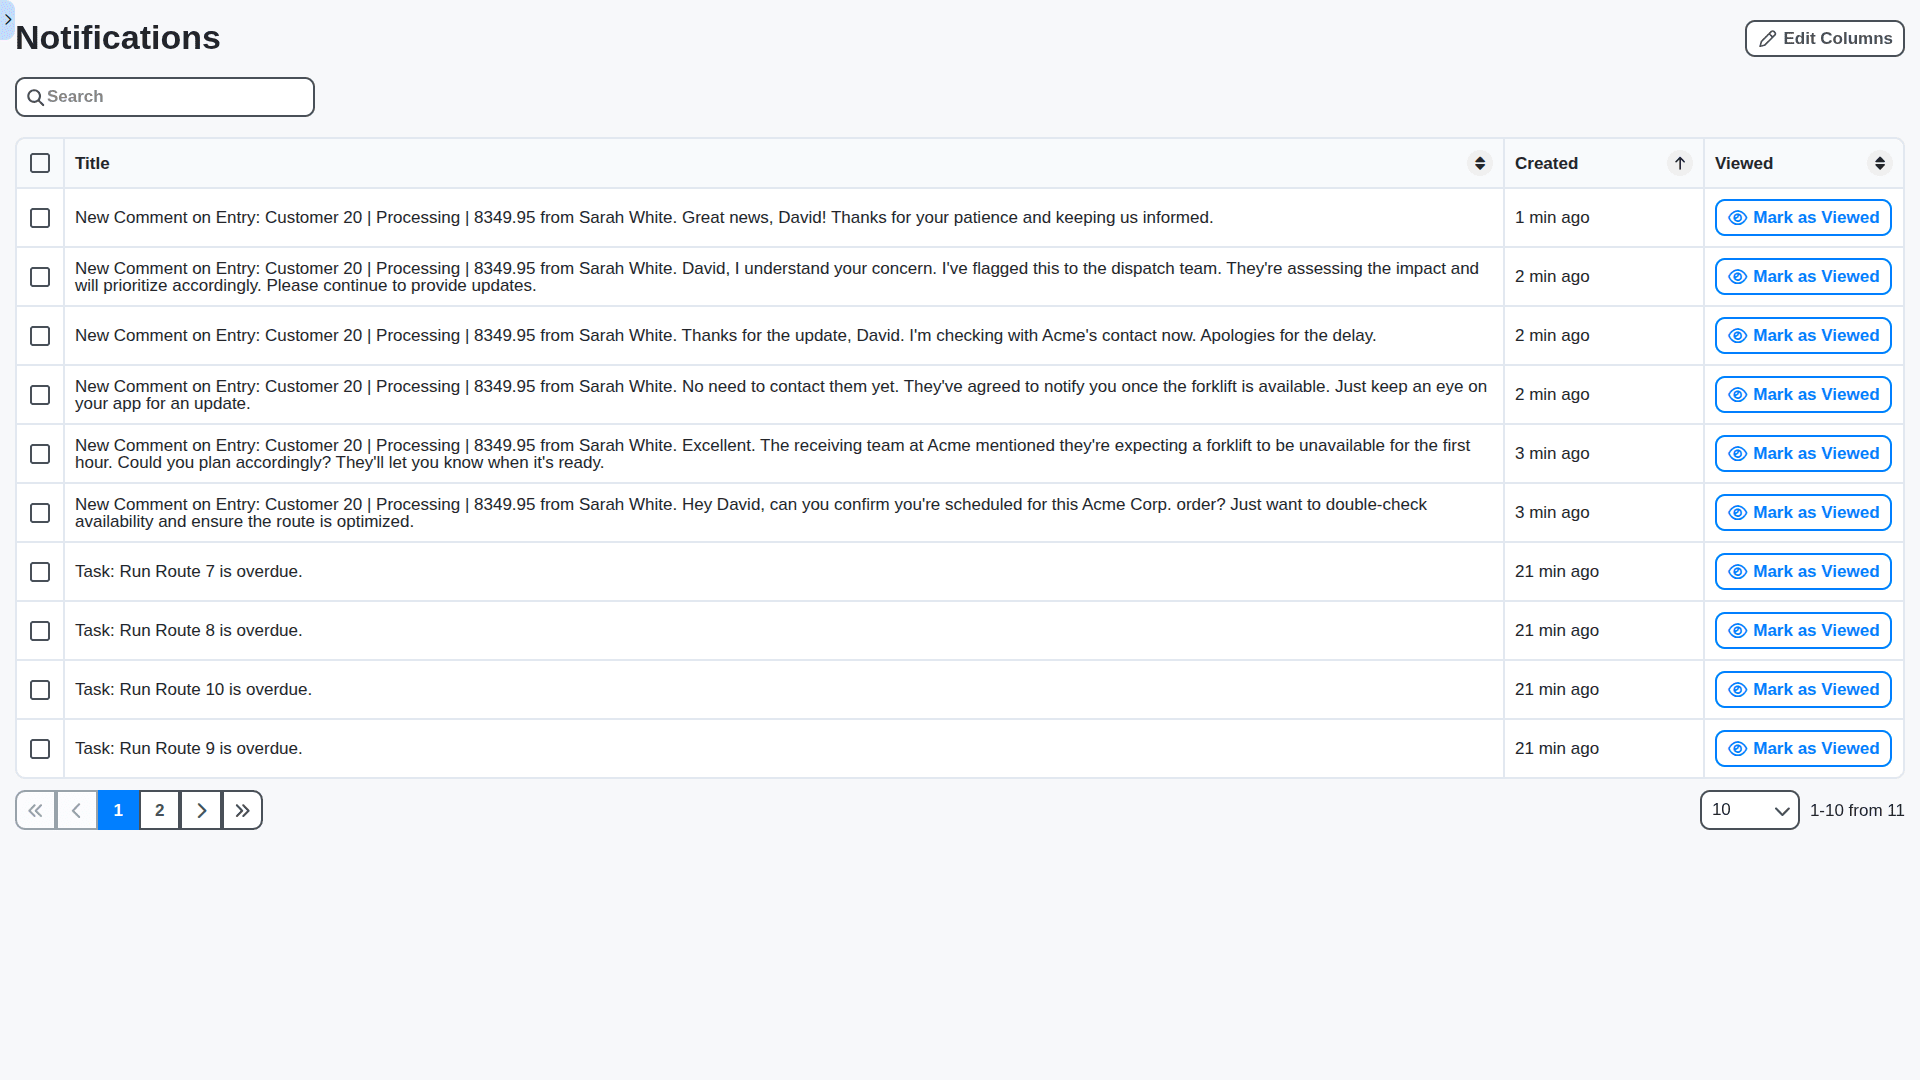1920x1080 pixels.
Task: Check the checkbox for Task Run Route 10
Action: [40, 690]
